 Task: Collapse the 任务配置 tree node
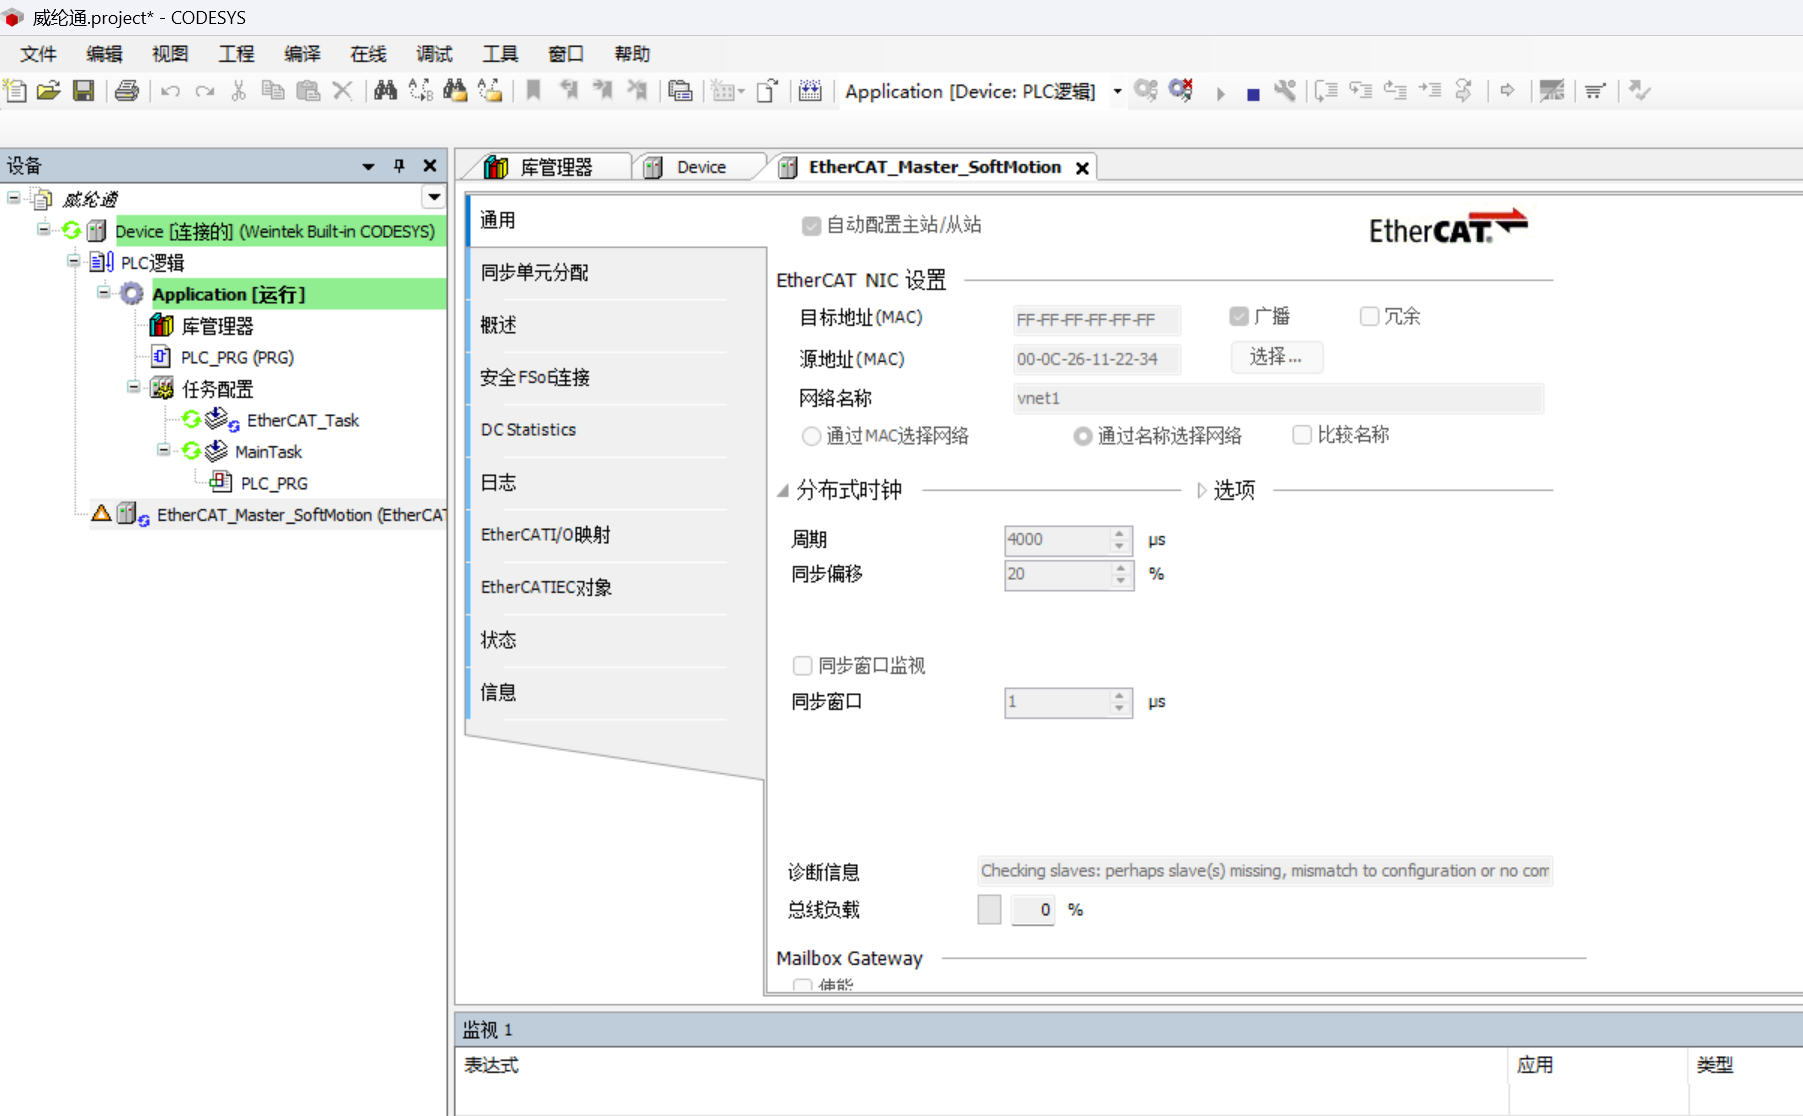(133, 388)
